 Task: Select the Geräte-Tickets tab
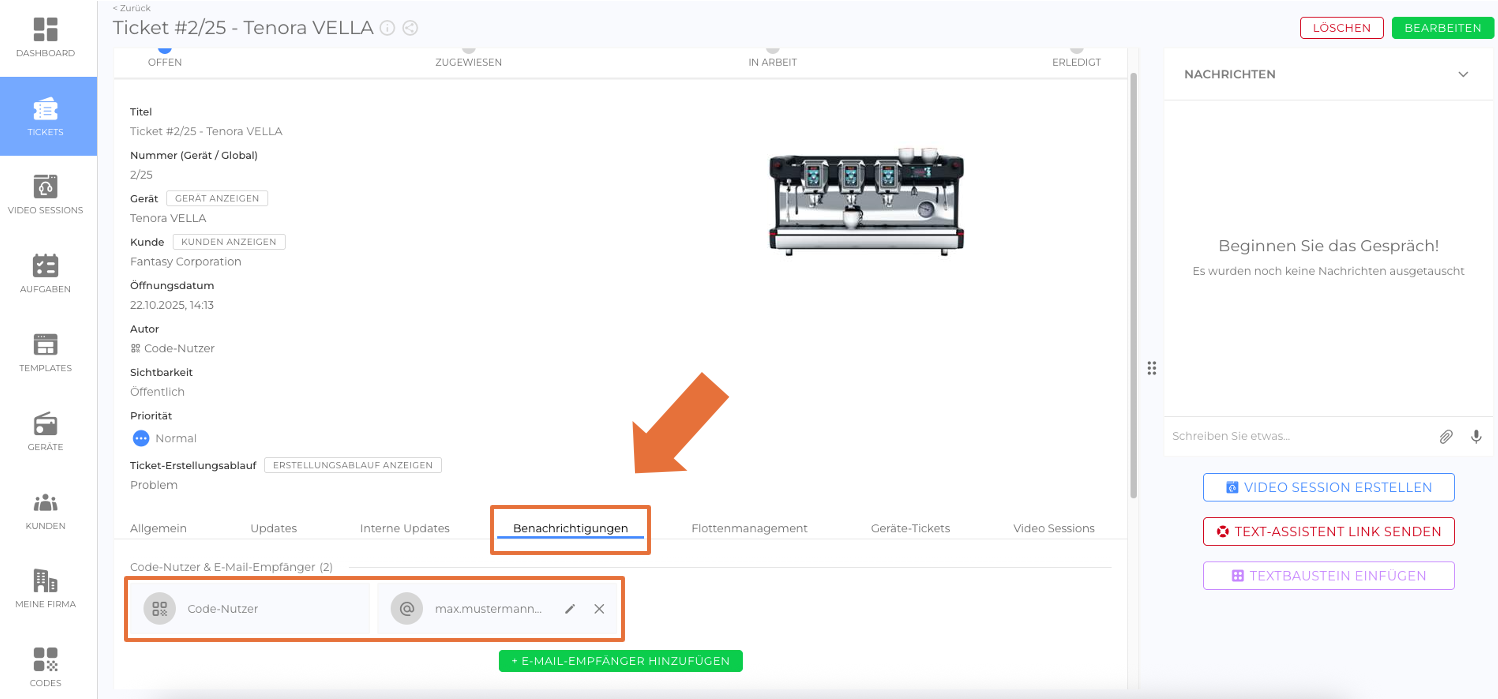coord(910,528)
